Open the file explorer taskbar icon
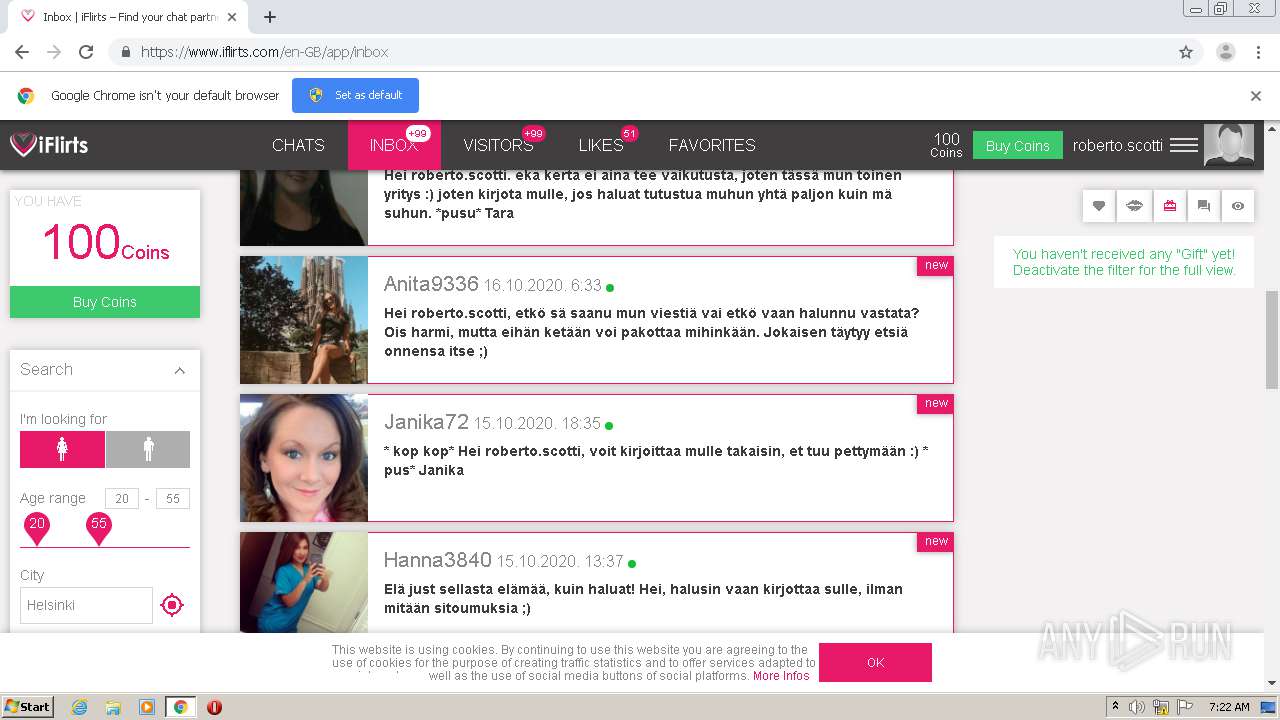The width and height of the screenshot is (1280, 720). point(113,707)
